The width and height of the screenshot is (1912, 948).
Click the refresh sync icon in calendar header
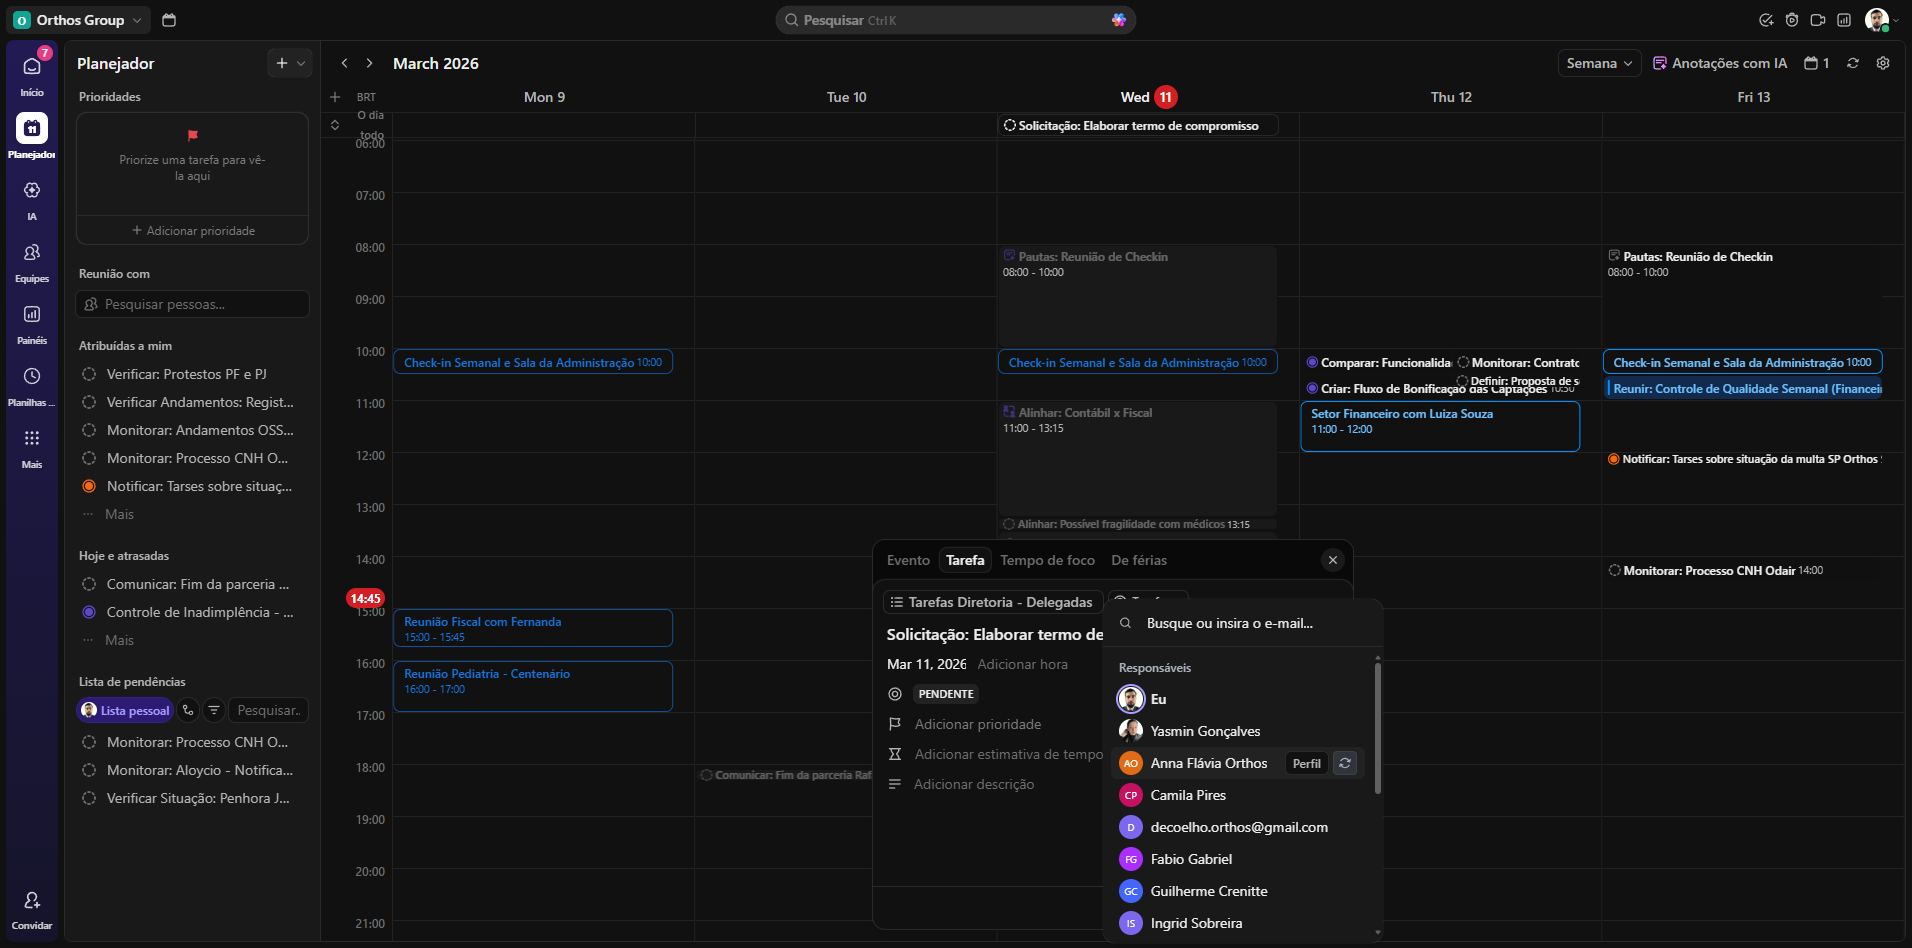click(x=1853, y=63)
